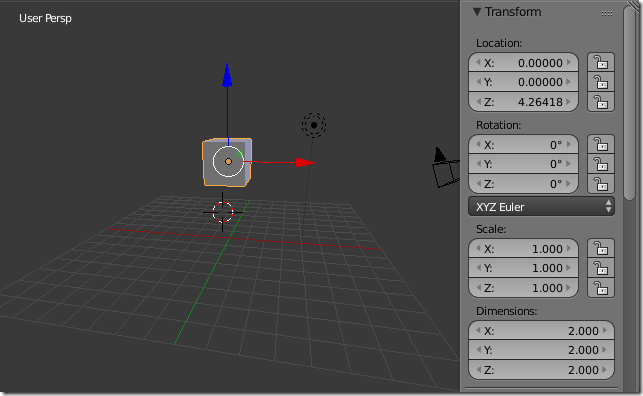Toggle the Rotation X lock

(x=601, y=145)
